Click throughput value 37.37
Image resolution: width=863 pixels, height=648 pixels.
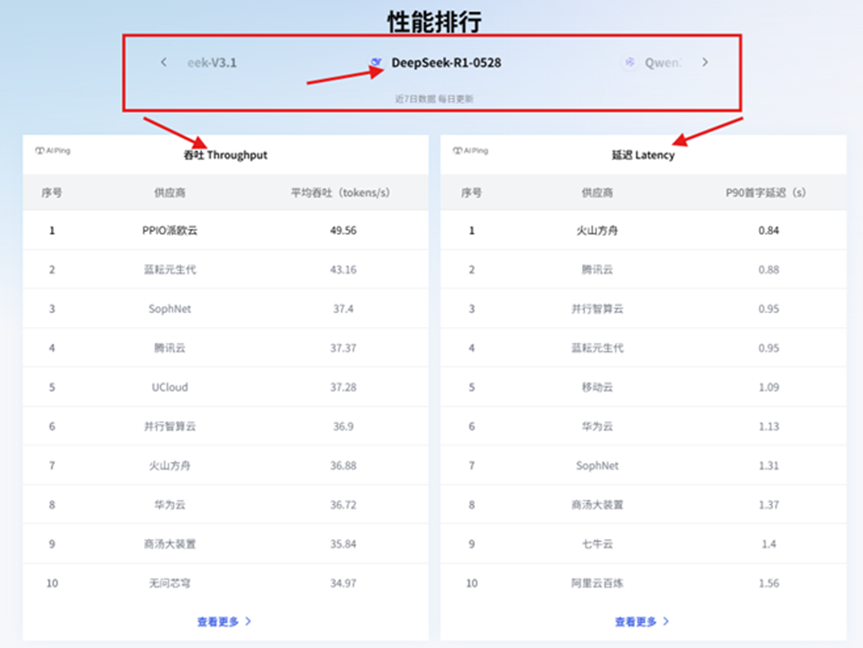click(343, 348)
